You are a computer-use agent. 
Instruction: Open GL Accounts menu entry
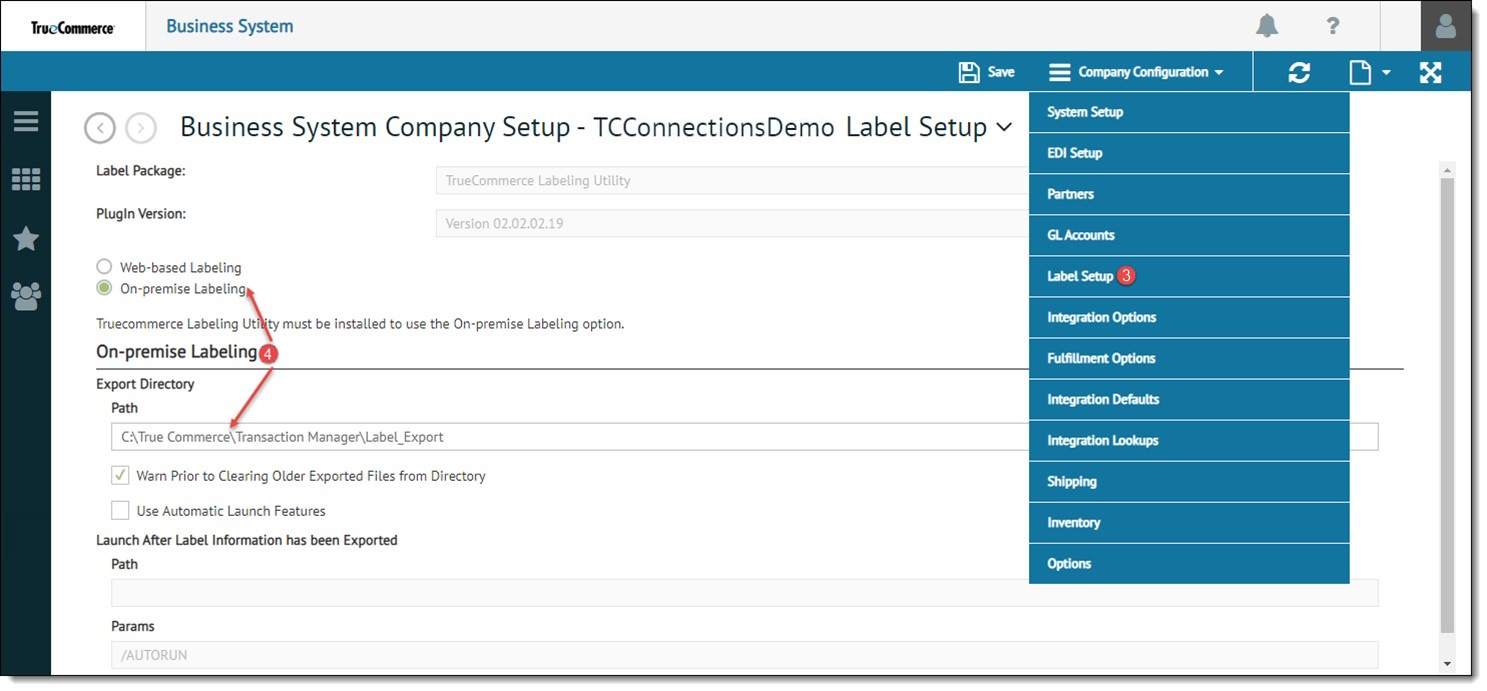pos(1189,235)
